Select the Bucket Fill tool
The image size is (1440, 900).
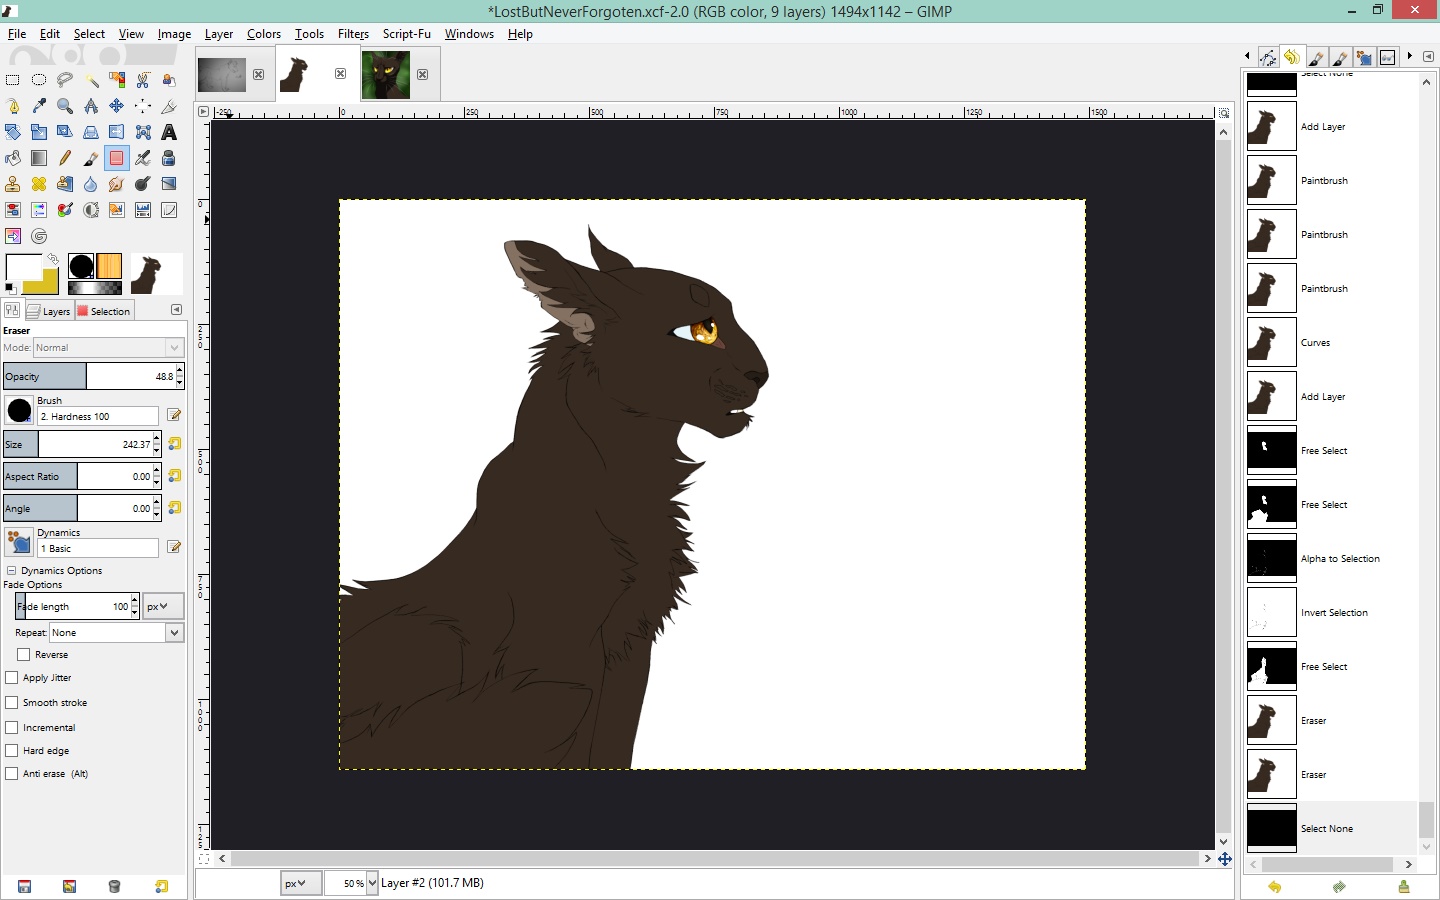[x=13, y=158]
